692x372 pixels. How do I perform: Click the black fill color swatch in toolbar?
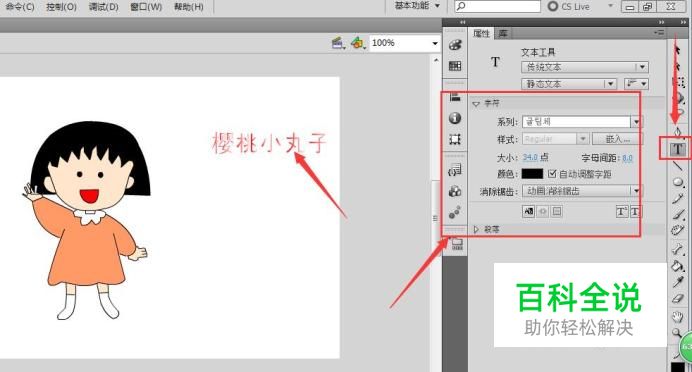[x=678, y=367]
